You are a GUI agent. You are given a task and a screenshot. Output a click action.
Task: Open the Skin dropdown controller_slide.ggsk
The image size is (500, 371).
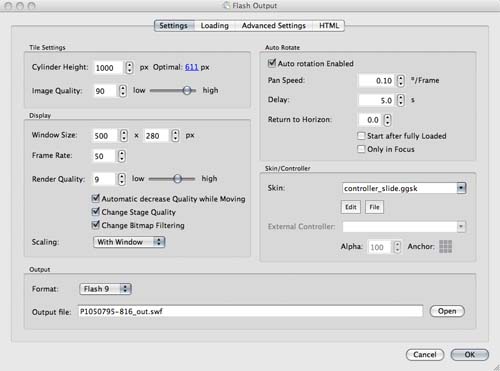[404, 188]
